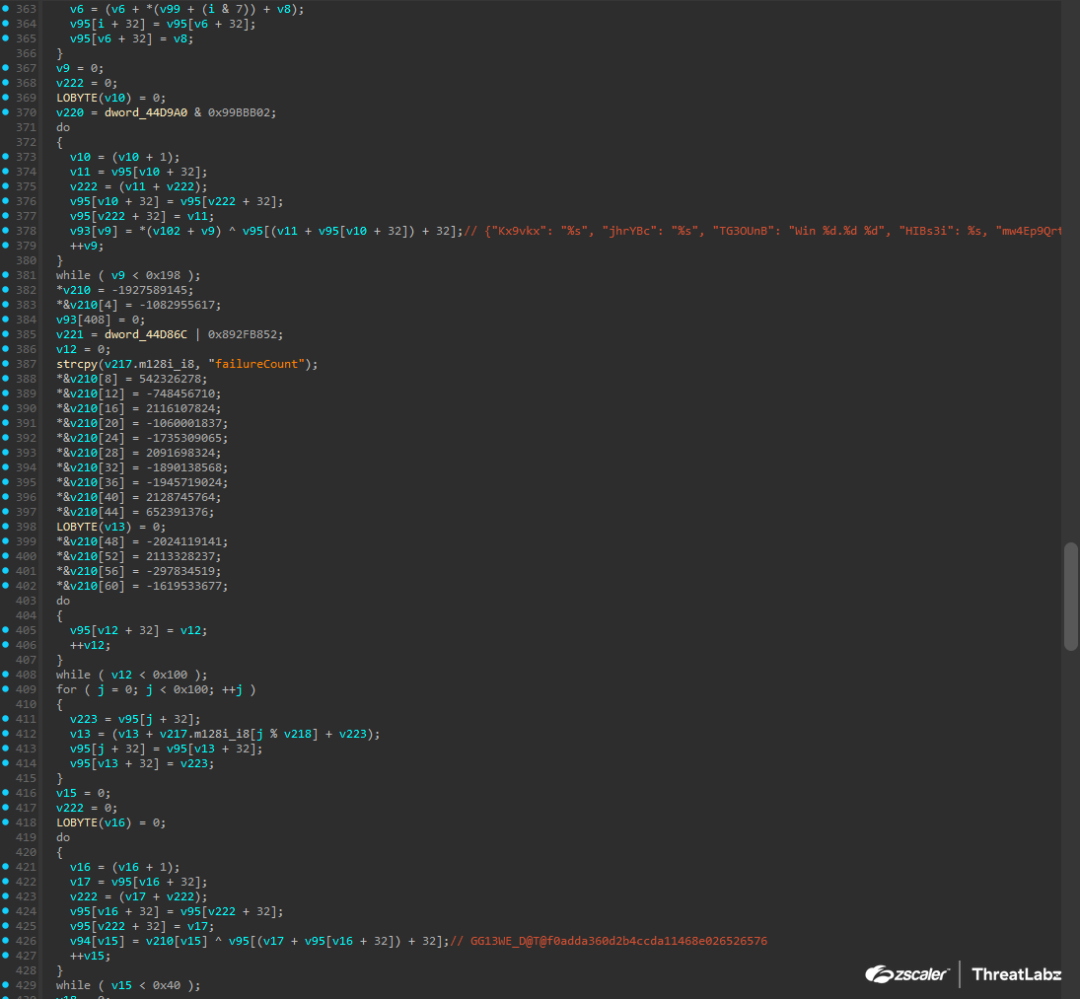Click the for loop keyword on line 409
Image resolution: width=1080 pixels, height=999 pixels.
tap(66, 689)
